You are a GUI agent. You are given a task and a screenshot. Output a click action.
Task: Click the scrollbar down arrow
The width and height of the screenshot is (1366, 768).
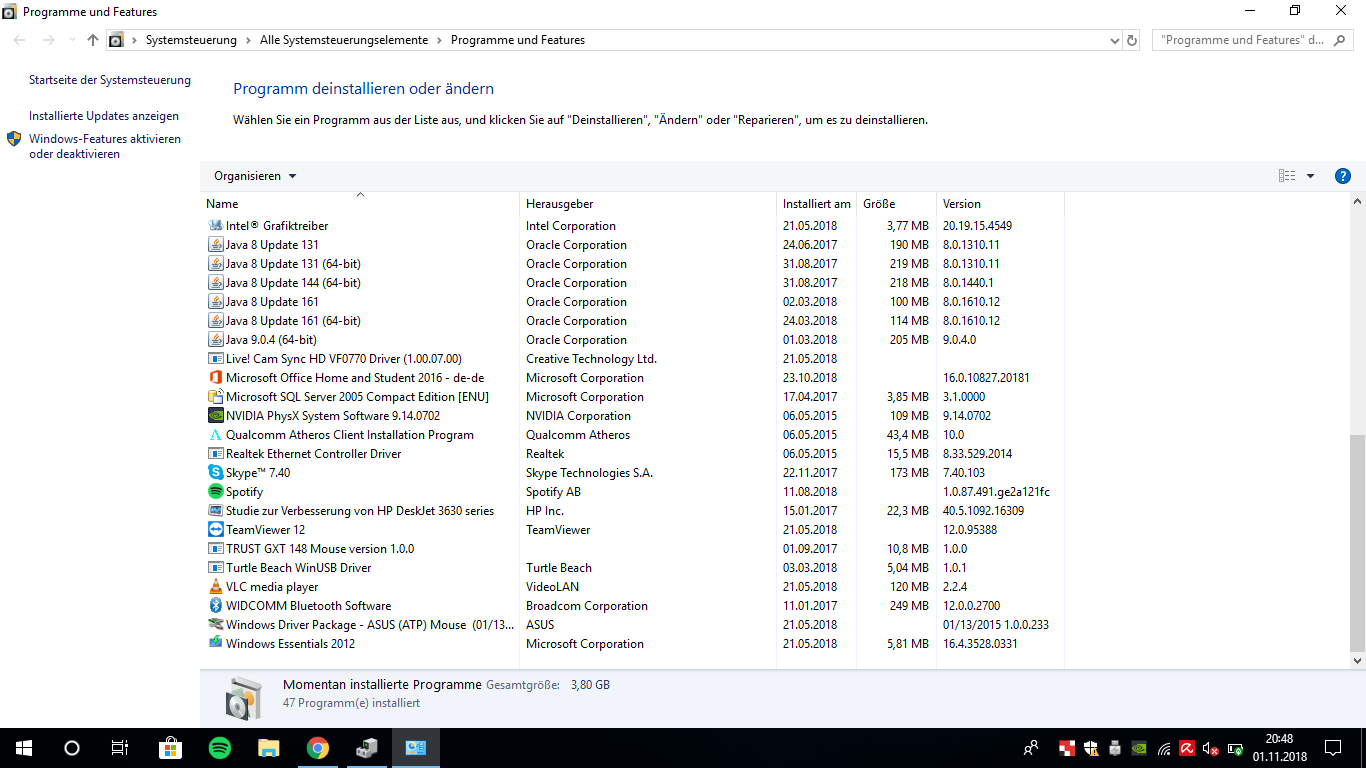point(1357,661)
